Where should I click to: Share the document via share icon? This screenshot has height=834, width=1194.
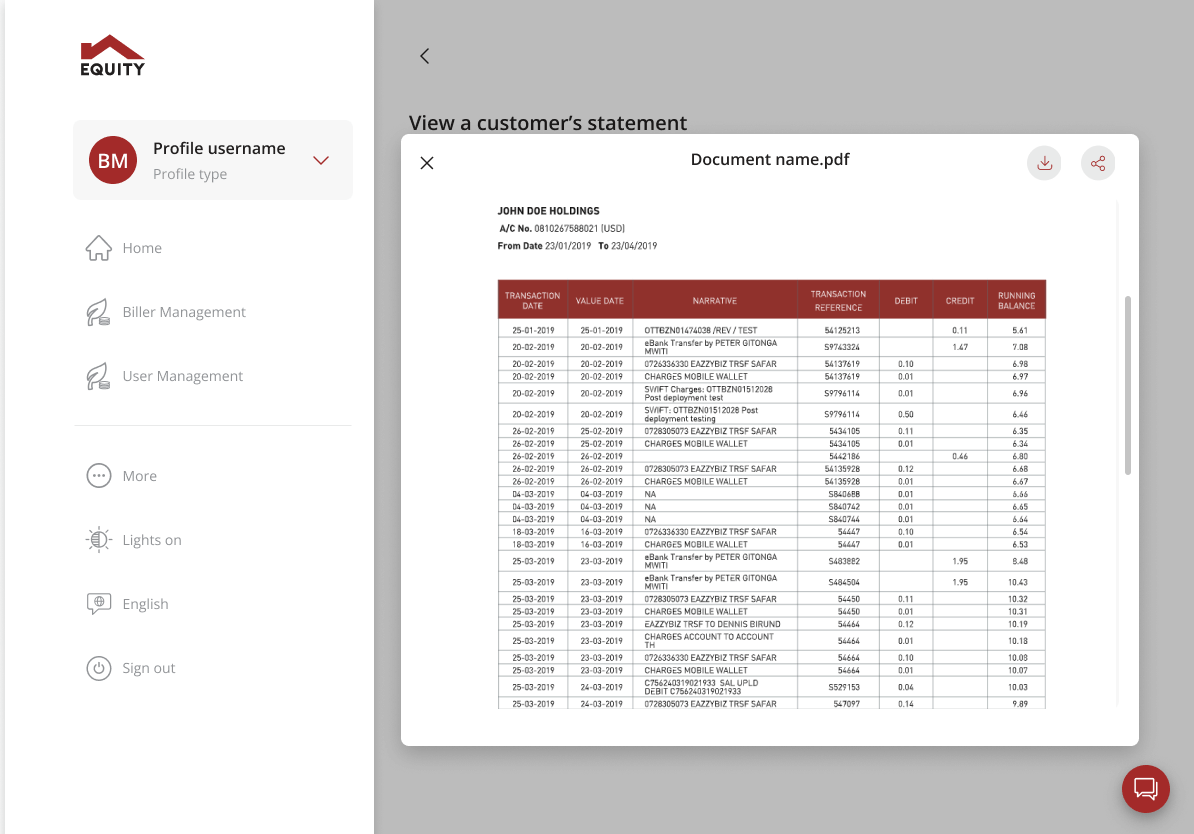click(1097, 163)
